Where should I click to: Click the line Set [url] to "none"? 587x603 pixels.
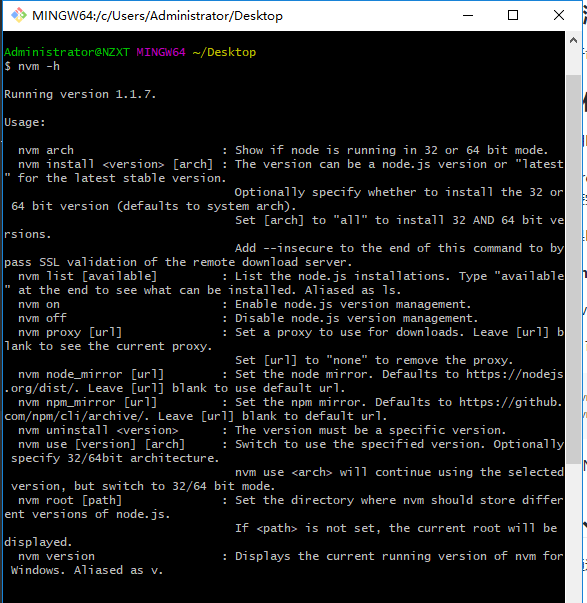point(374,360)
